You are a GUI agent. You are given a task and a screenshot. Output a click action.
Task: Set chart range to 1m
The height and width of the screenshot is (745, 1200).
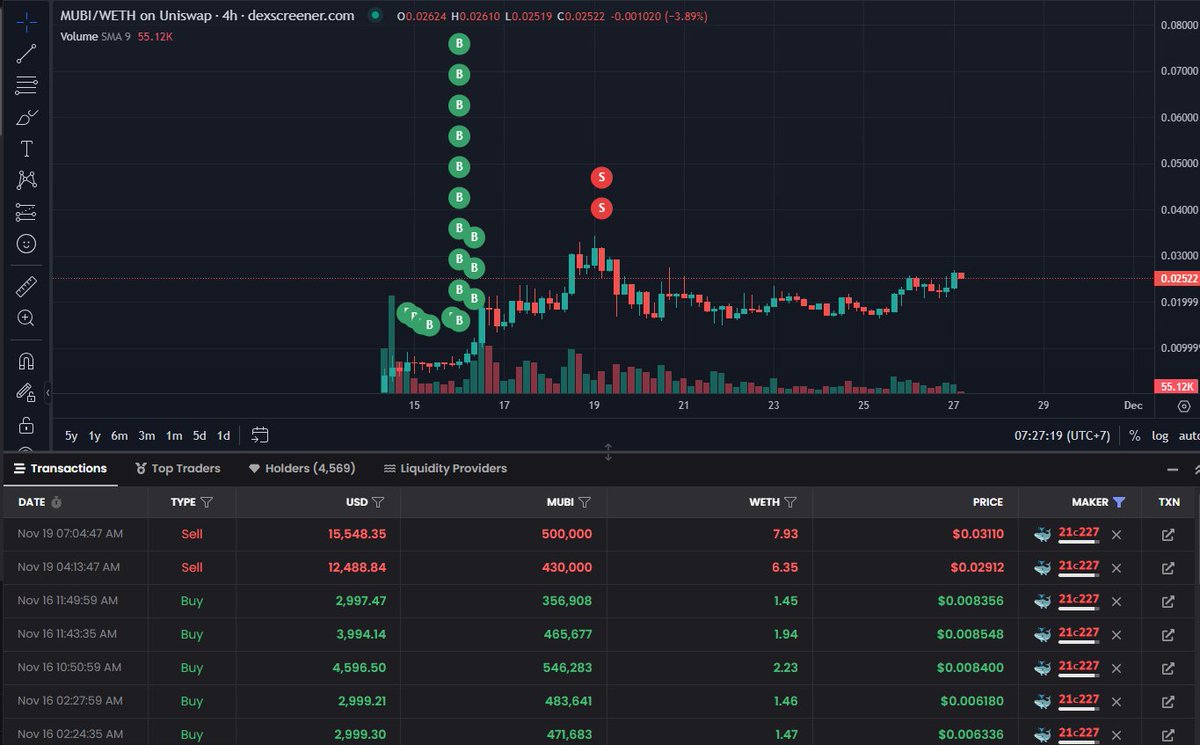(x=174, y=436)
